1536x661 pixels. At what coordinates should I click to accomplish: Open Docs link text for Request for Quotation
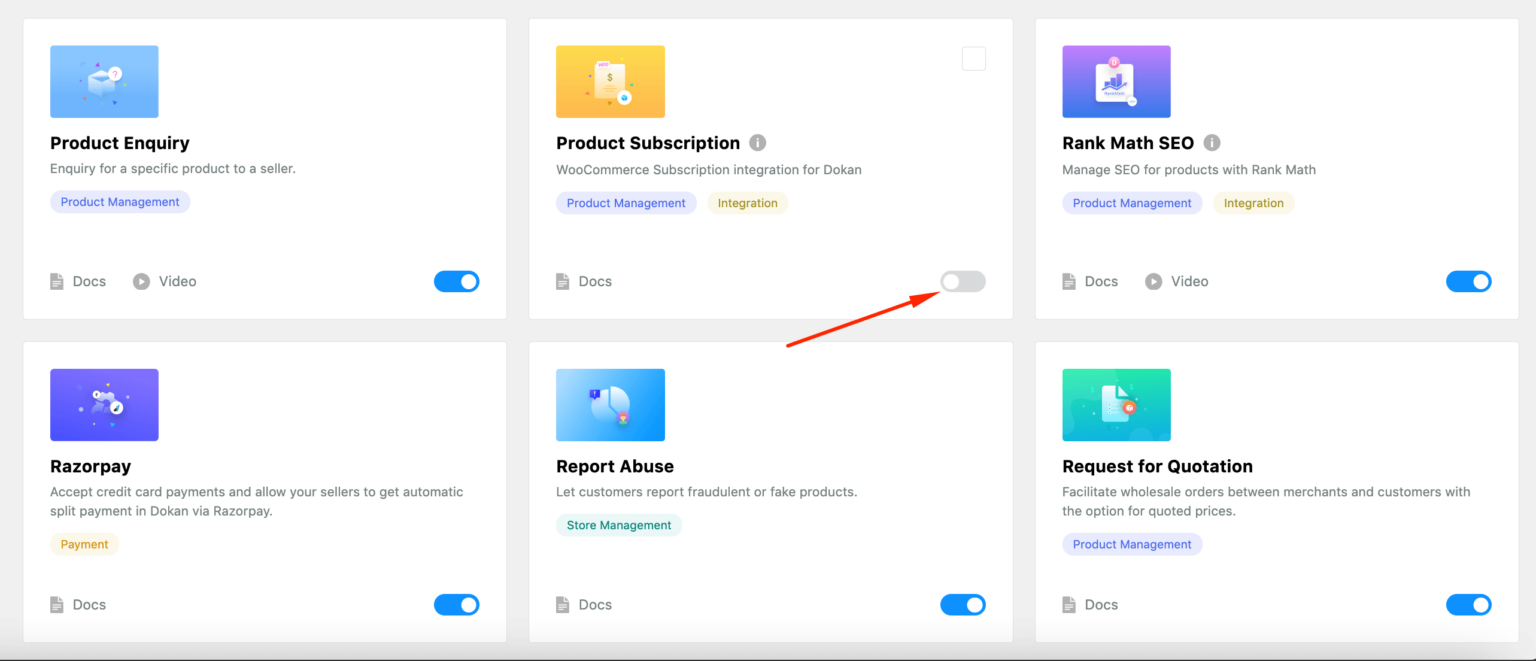[x=1101, y=605]
